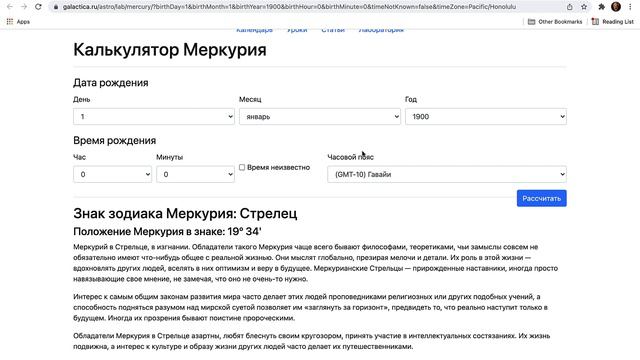Share this page via share icon

pos(569,7)
